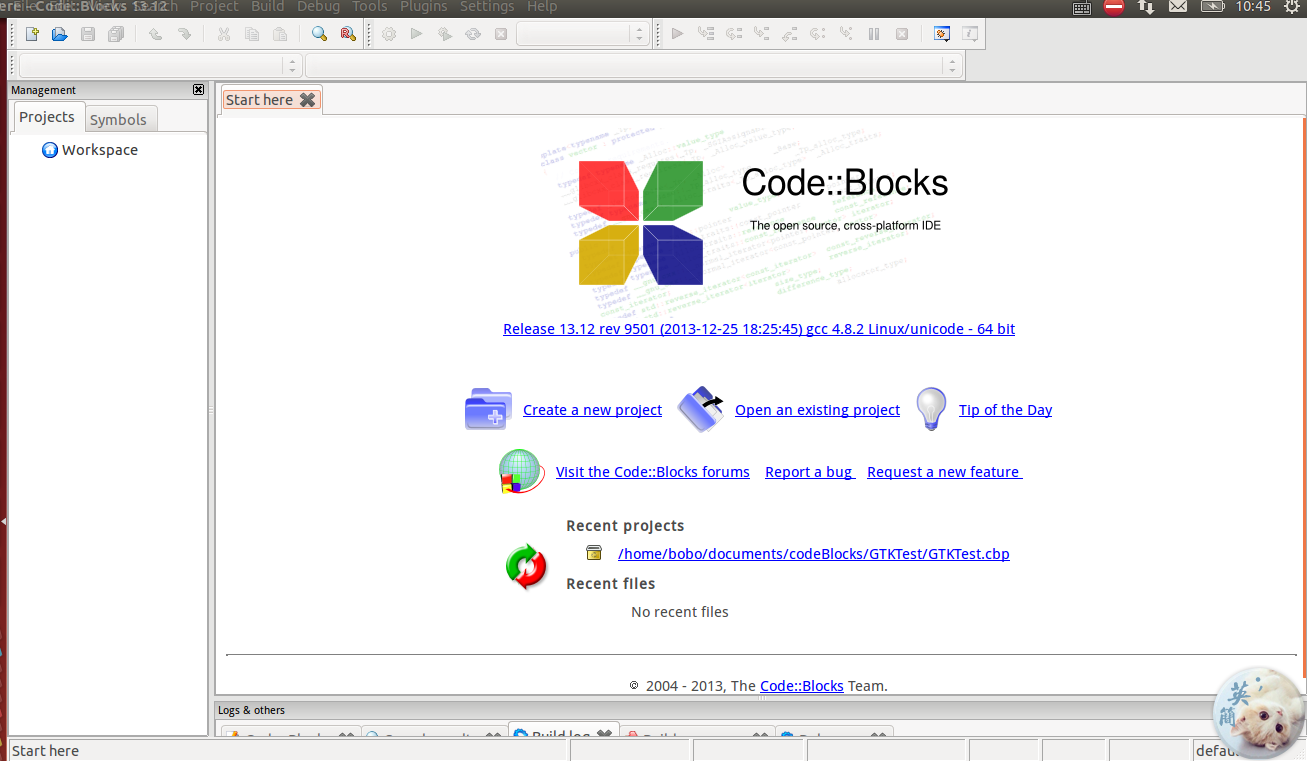Click the forums globe icon
Viewport: 1307px width, 761px height.
coord(522,472)
